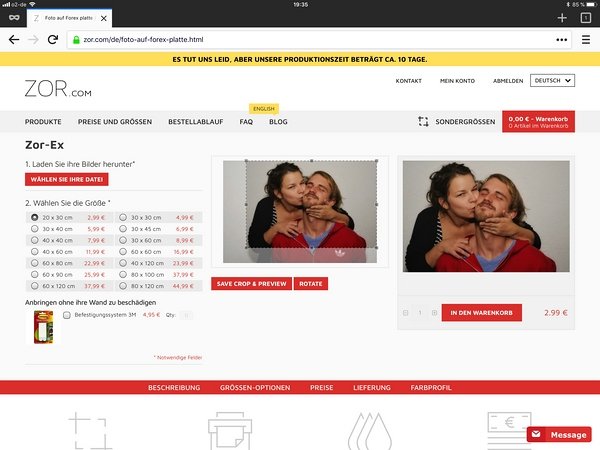Click the Message envelope icon
The height and width of the screenshot is (450, 600).
pos(536,434)
